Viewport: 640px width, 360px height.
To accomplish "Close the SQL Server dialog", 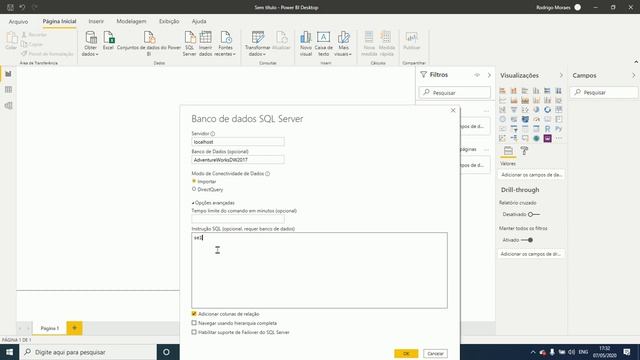I will click(x=453, y=110).
